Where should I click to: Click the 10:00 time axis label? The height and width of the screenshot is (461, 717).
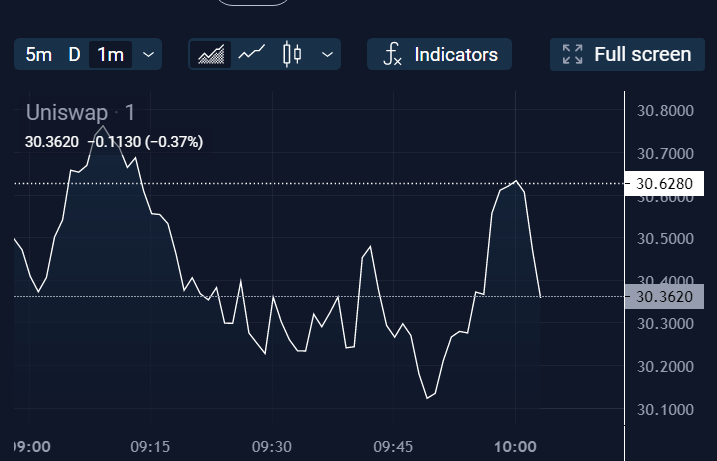click(x=515, y=446)
